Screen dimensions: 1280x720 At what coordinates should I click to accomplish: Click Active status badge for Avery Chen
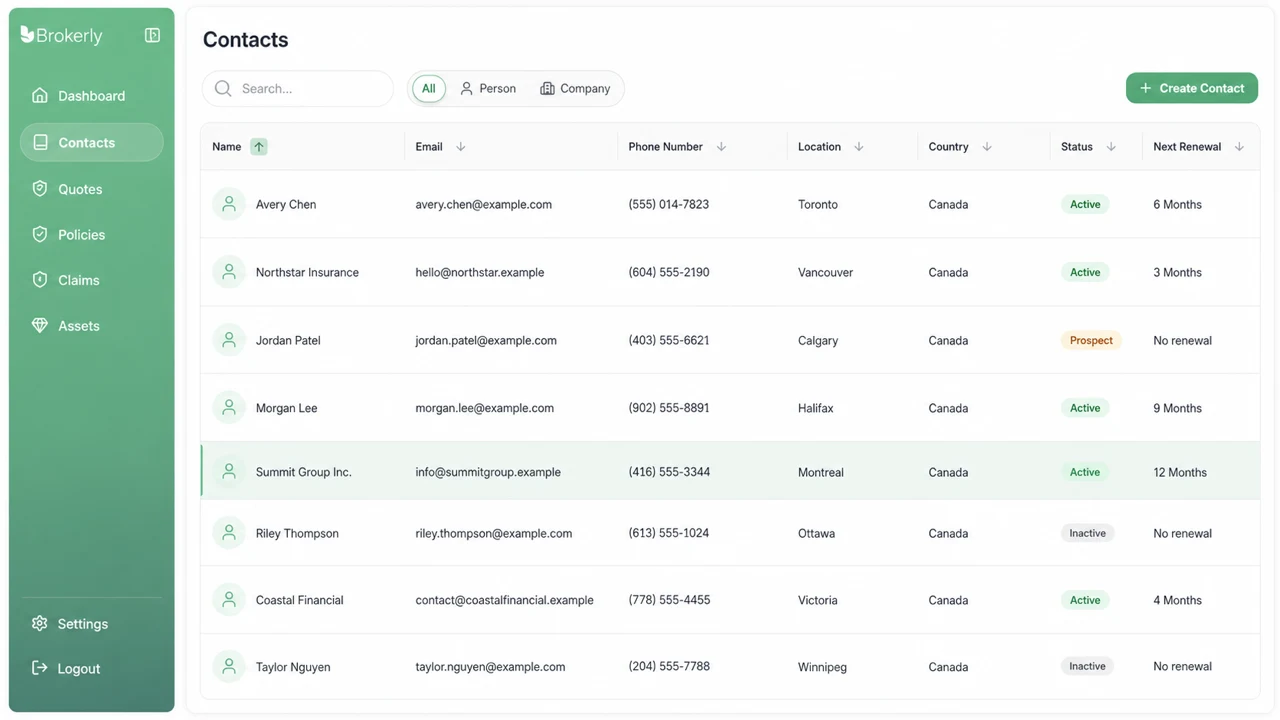1085,204
